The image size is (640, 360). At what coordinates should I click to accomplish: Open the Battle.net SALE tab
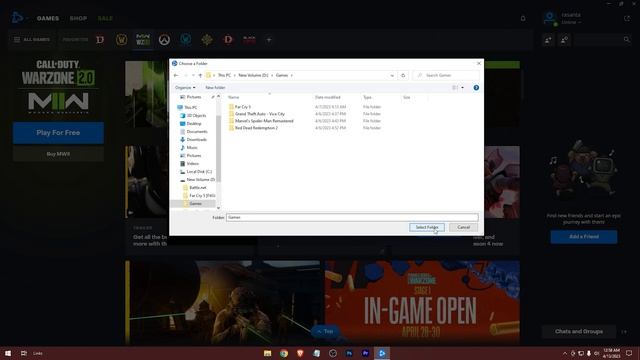pyautogui.click(x=105, y=18)
